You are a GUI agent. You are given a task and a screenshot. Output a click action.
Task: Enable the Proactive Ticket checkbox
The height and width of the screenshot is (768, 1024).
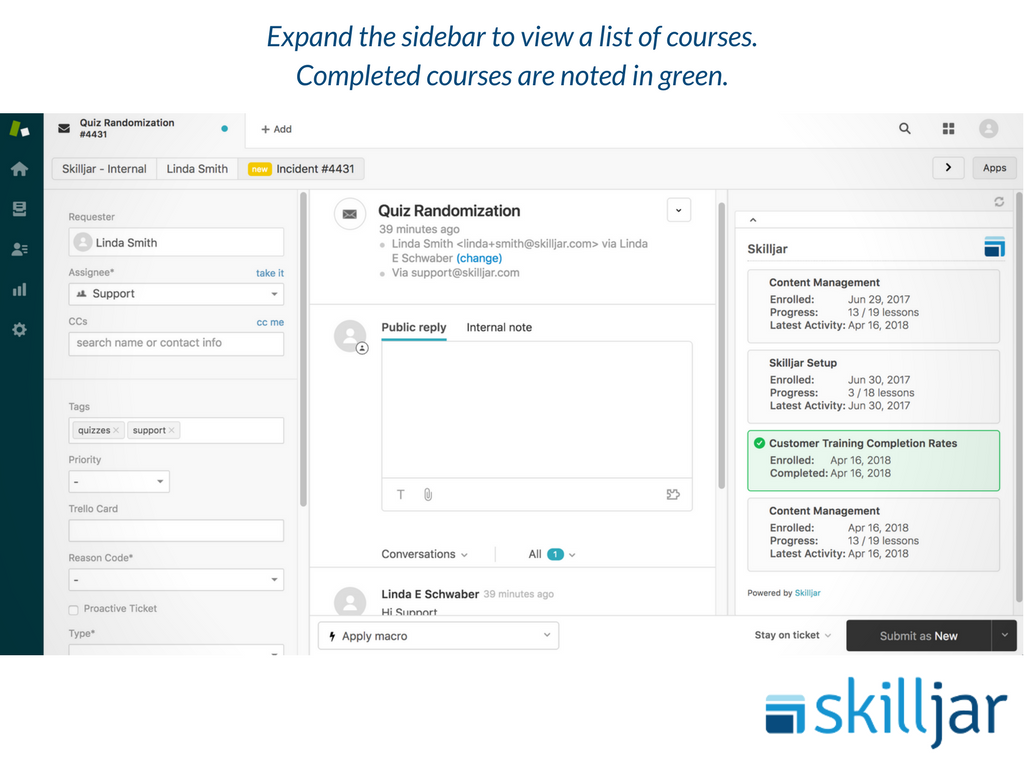coord(73,609)
